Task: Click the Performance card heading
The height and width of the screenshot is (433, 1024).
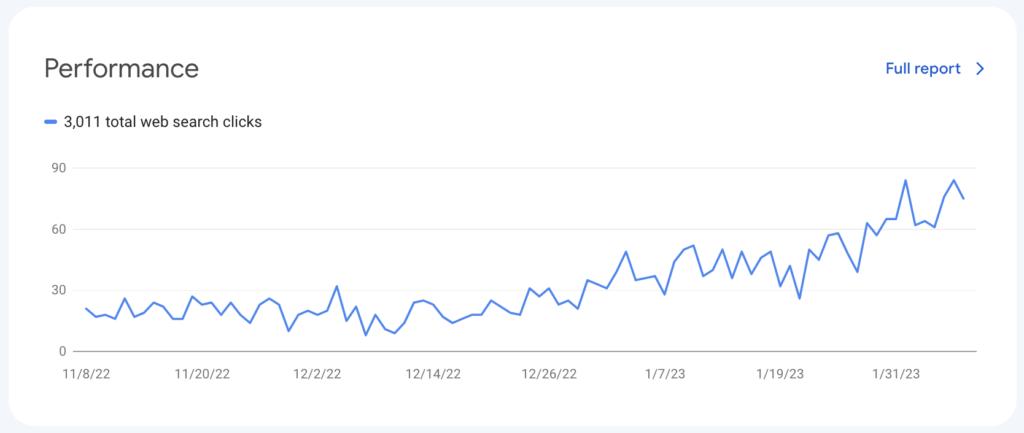Action: pos(121,68)
